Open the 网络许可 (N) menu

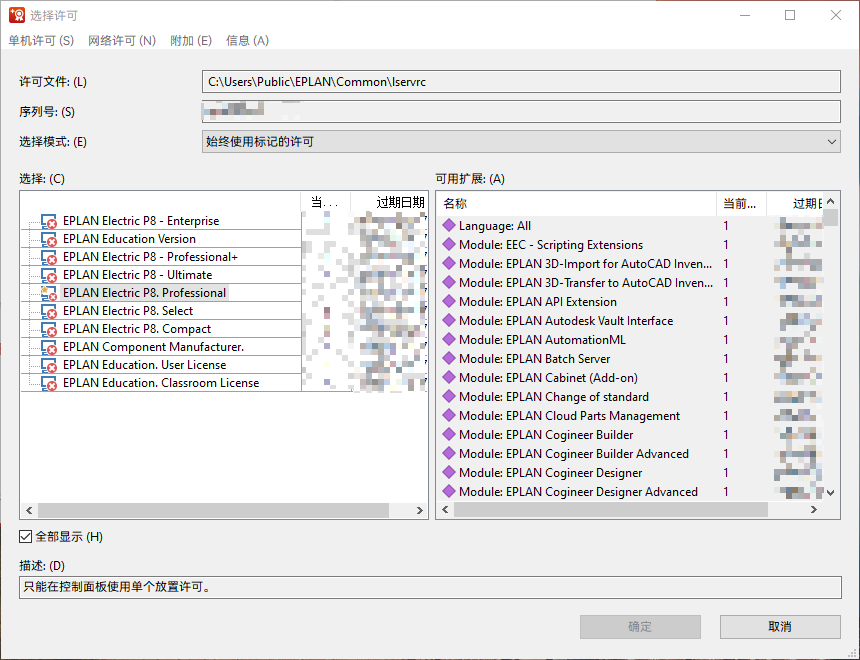[122, 41]
